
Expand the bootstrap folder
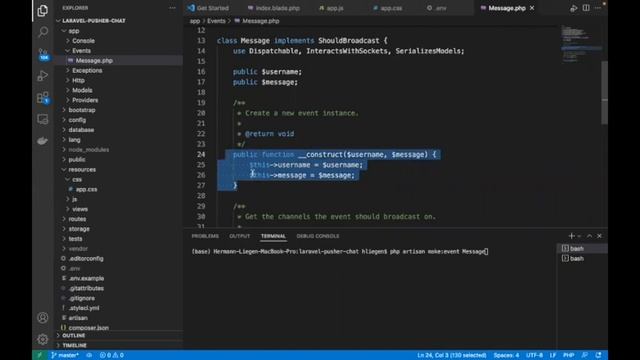pos(82,110)
